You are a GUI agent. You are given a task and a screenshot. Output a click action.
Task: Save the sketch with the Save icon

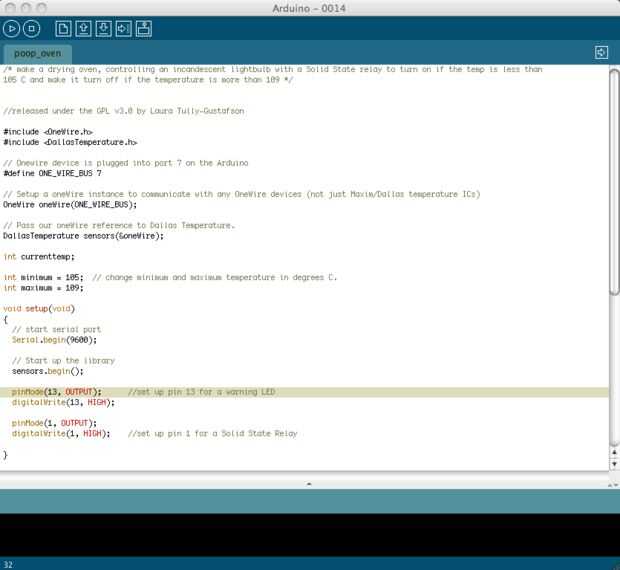click(x=104, y=28)
